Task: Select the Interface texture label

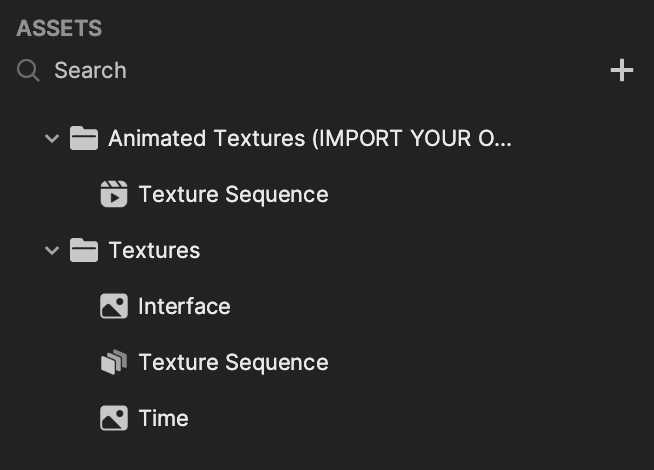Action: point(184,306)
